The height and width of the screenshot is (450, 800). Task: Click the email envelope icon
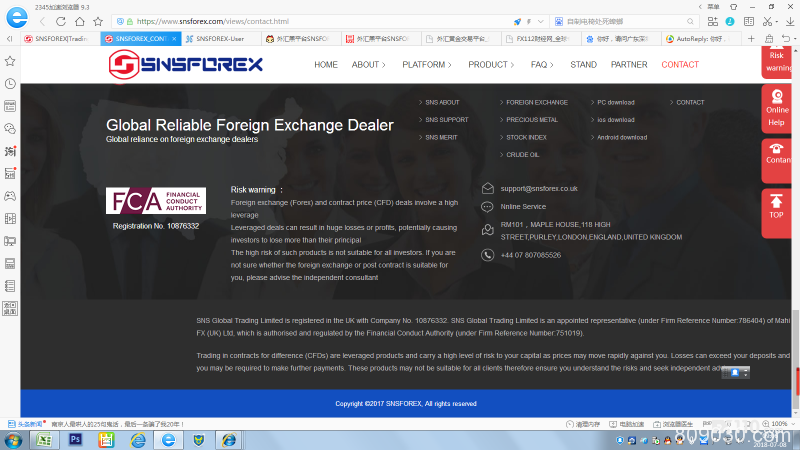(487, 188)
